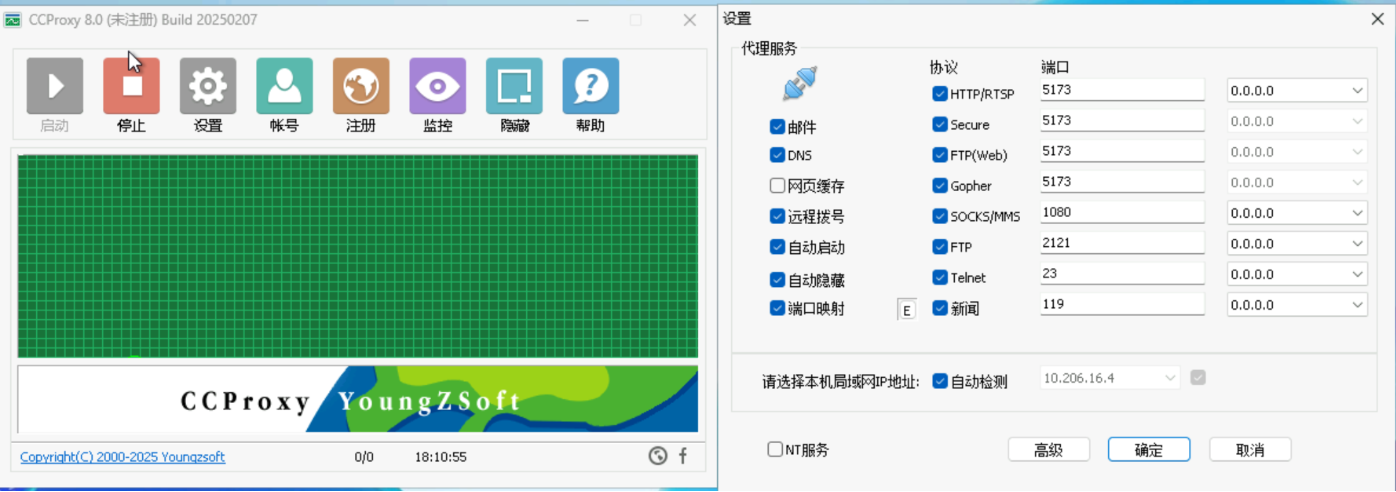
Task: Click the 隐藏 (Hide) icon
Action: (x=514, y=86)
